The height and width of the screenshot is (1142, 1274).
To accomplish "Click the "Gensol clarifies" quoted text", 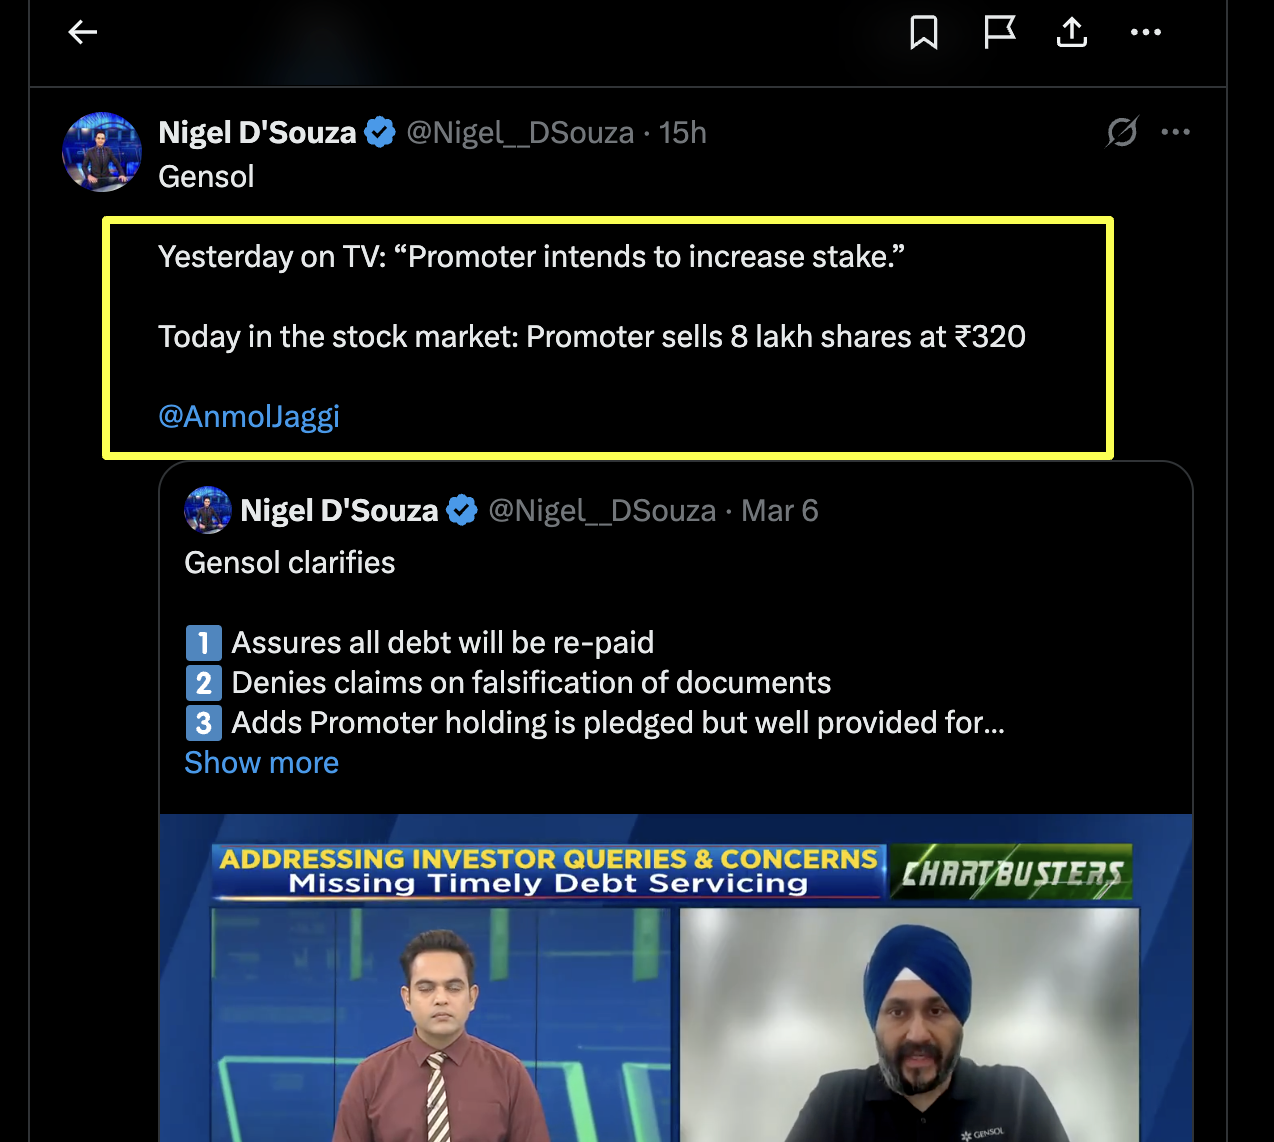I will (x=290, y=563).
